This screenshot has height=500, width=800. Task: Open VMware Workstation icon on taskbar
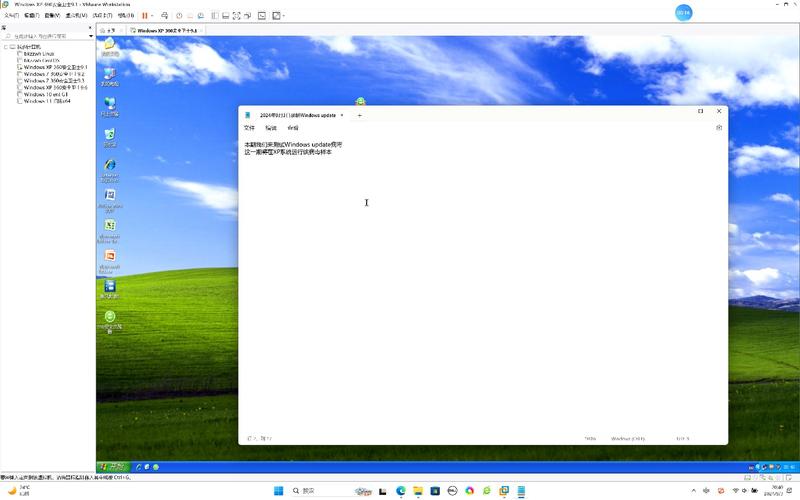click(504, 491)
